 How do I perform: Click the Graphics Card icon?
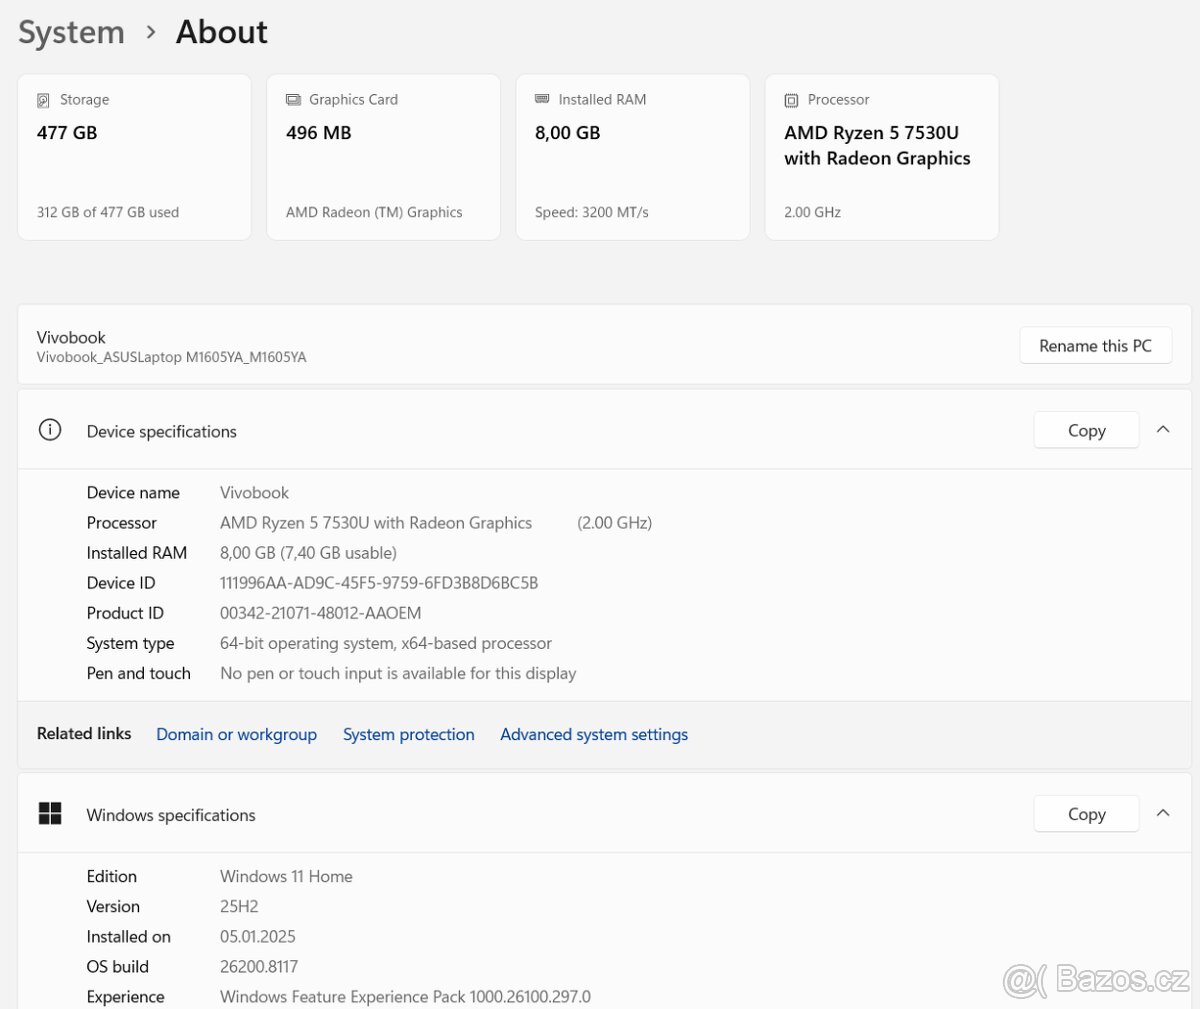point(293,100)
